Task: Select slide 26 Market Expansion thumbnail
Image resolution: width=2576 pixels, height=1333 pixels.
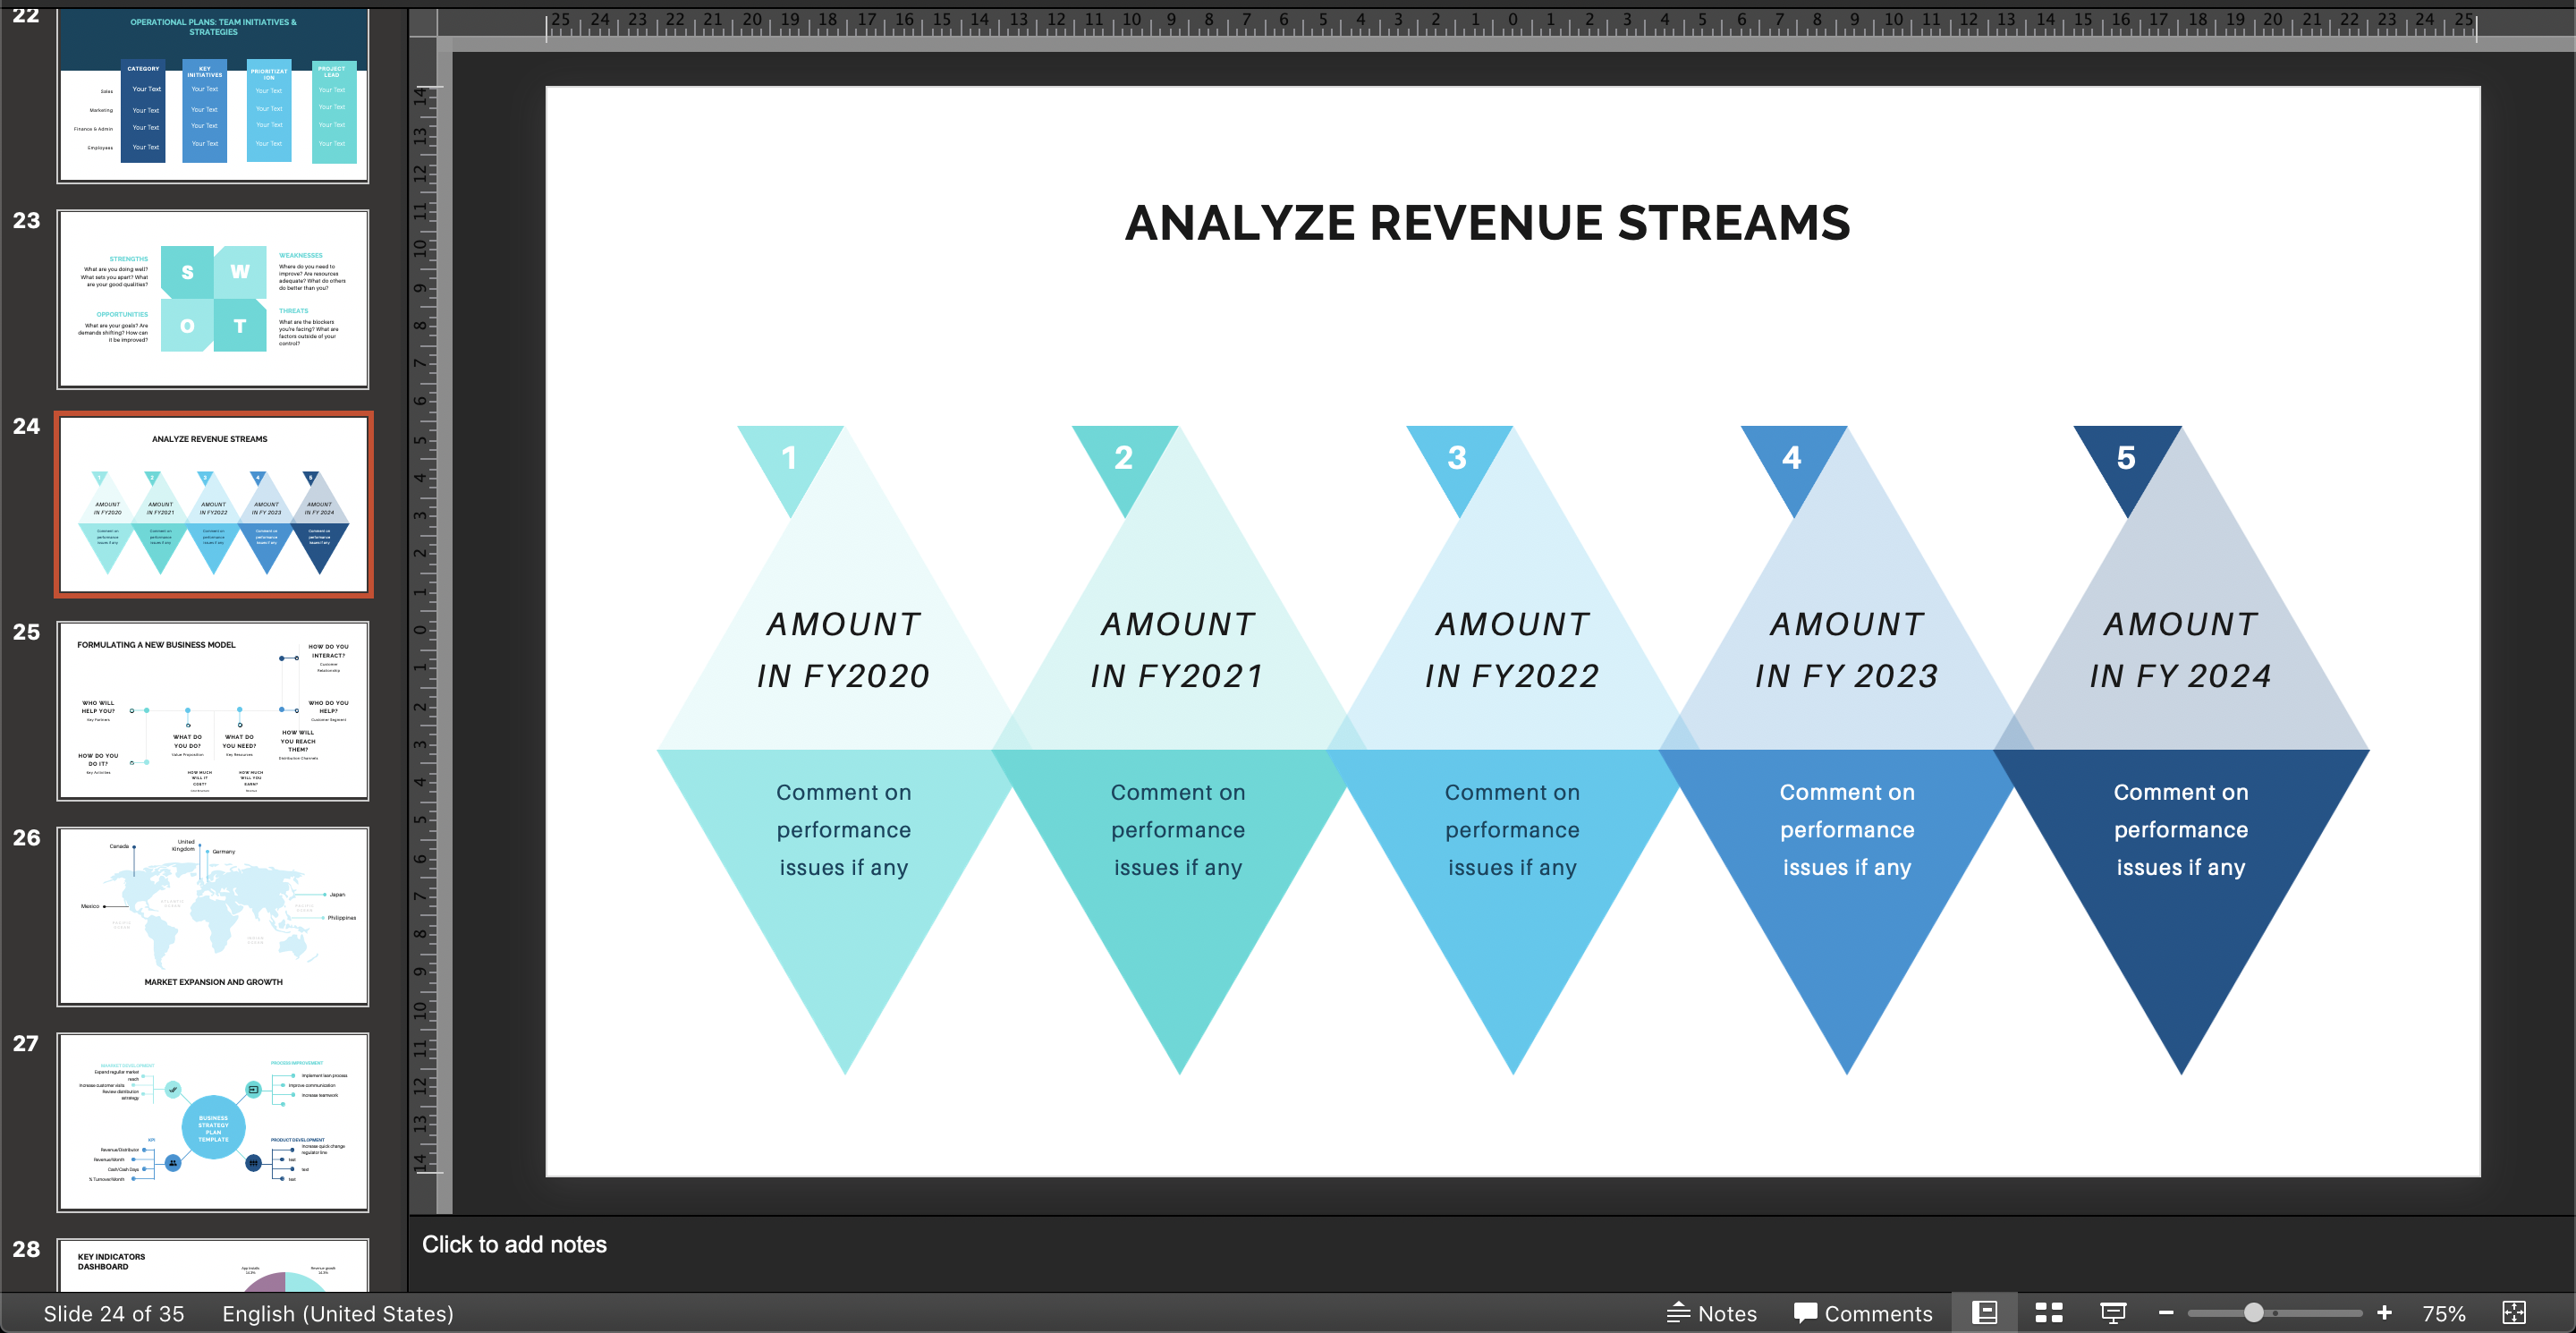Action: pos(213,916)
